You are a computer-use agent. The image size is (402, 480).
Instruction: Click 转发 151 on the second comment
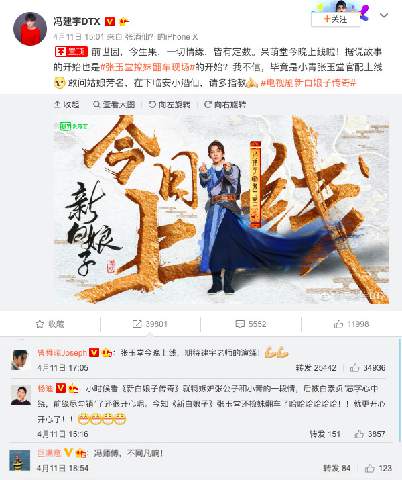point(325,434)
